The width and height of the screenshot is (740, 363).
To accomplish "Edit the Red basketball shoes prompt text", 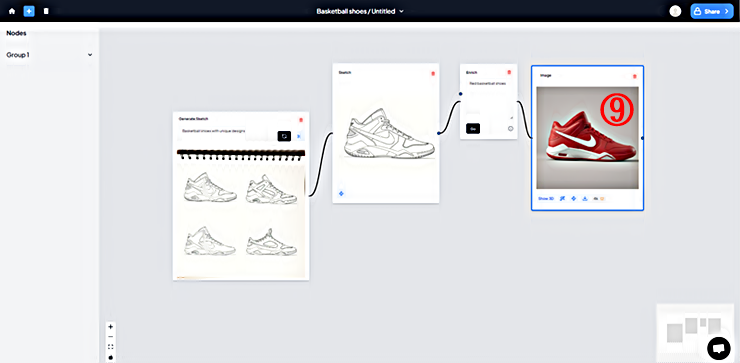I will 488,84.
